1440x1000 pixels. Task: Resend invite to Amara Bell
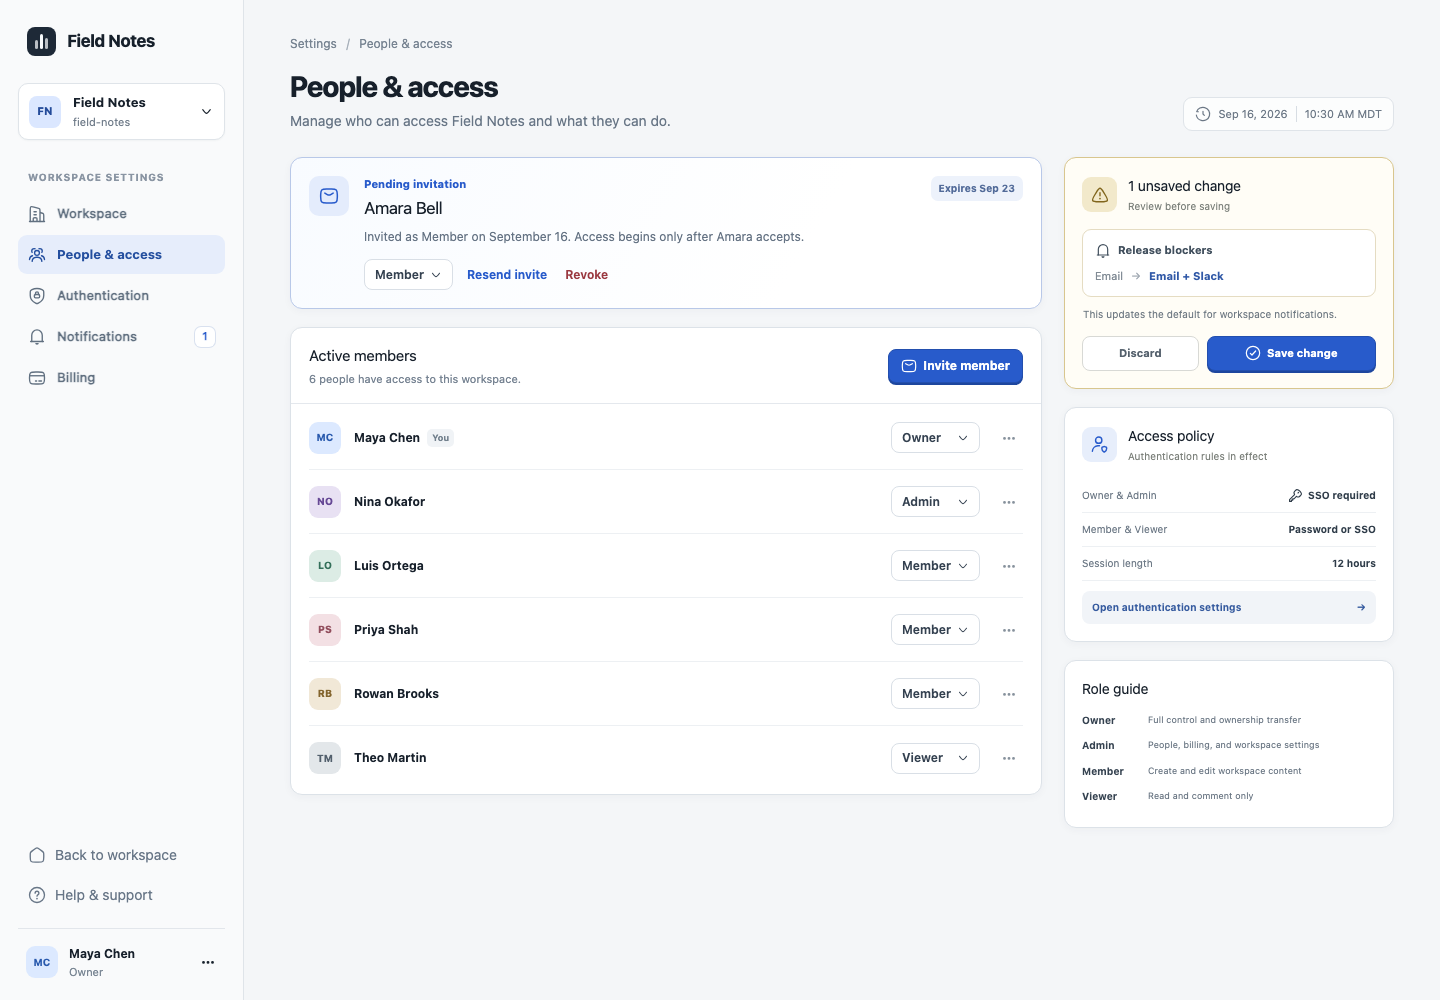pos(507,275)
